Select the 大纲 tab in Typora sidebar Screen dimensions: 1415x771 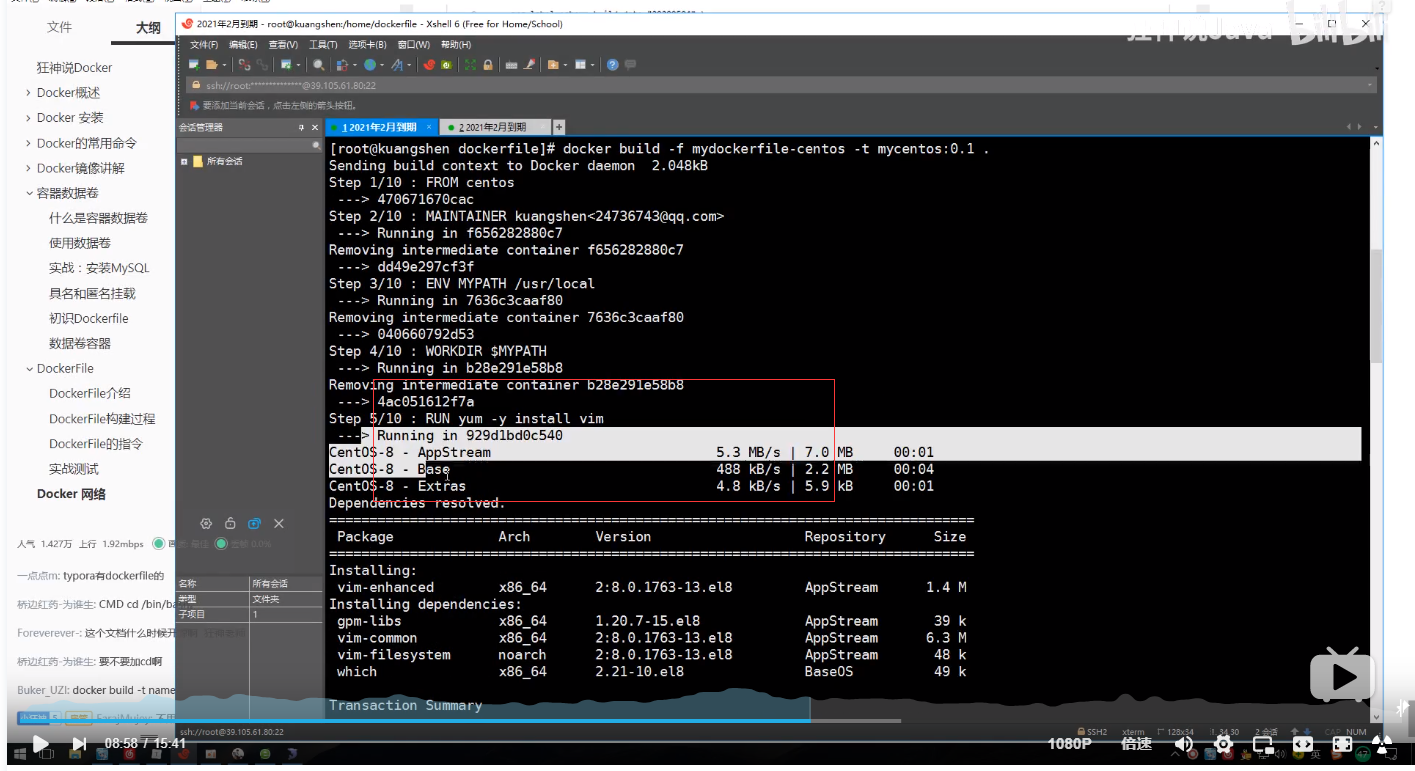(x=148, y=27)
